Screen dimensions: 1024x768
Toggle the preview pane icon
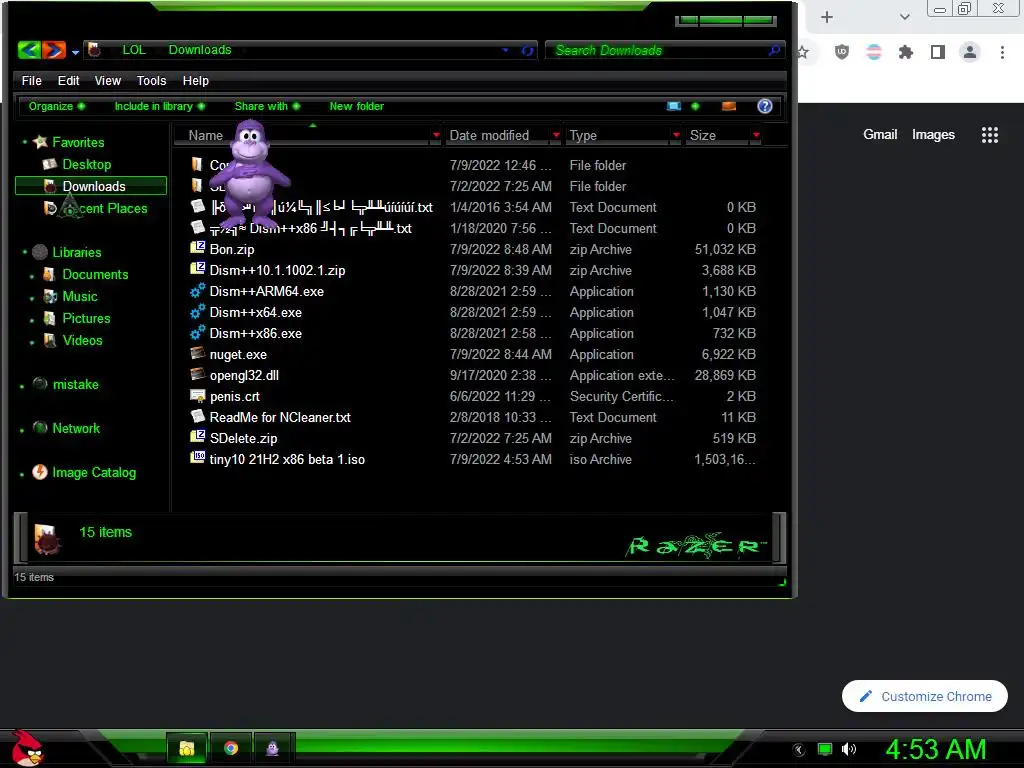click(729, 106)
